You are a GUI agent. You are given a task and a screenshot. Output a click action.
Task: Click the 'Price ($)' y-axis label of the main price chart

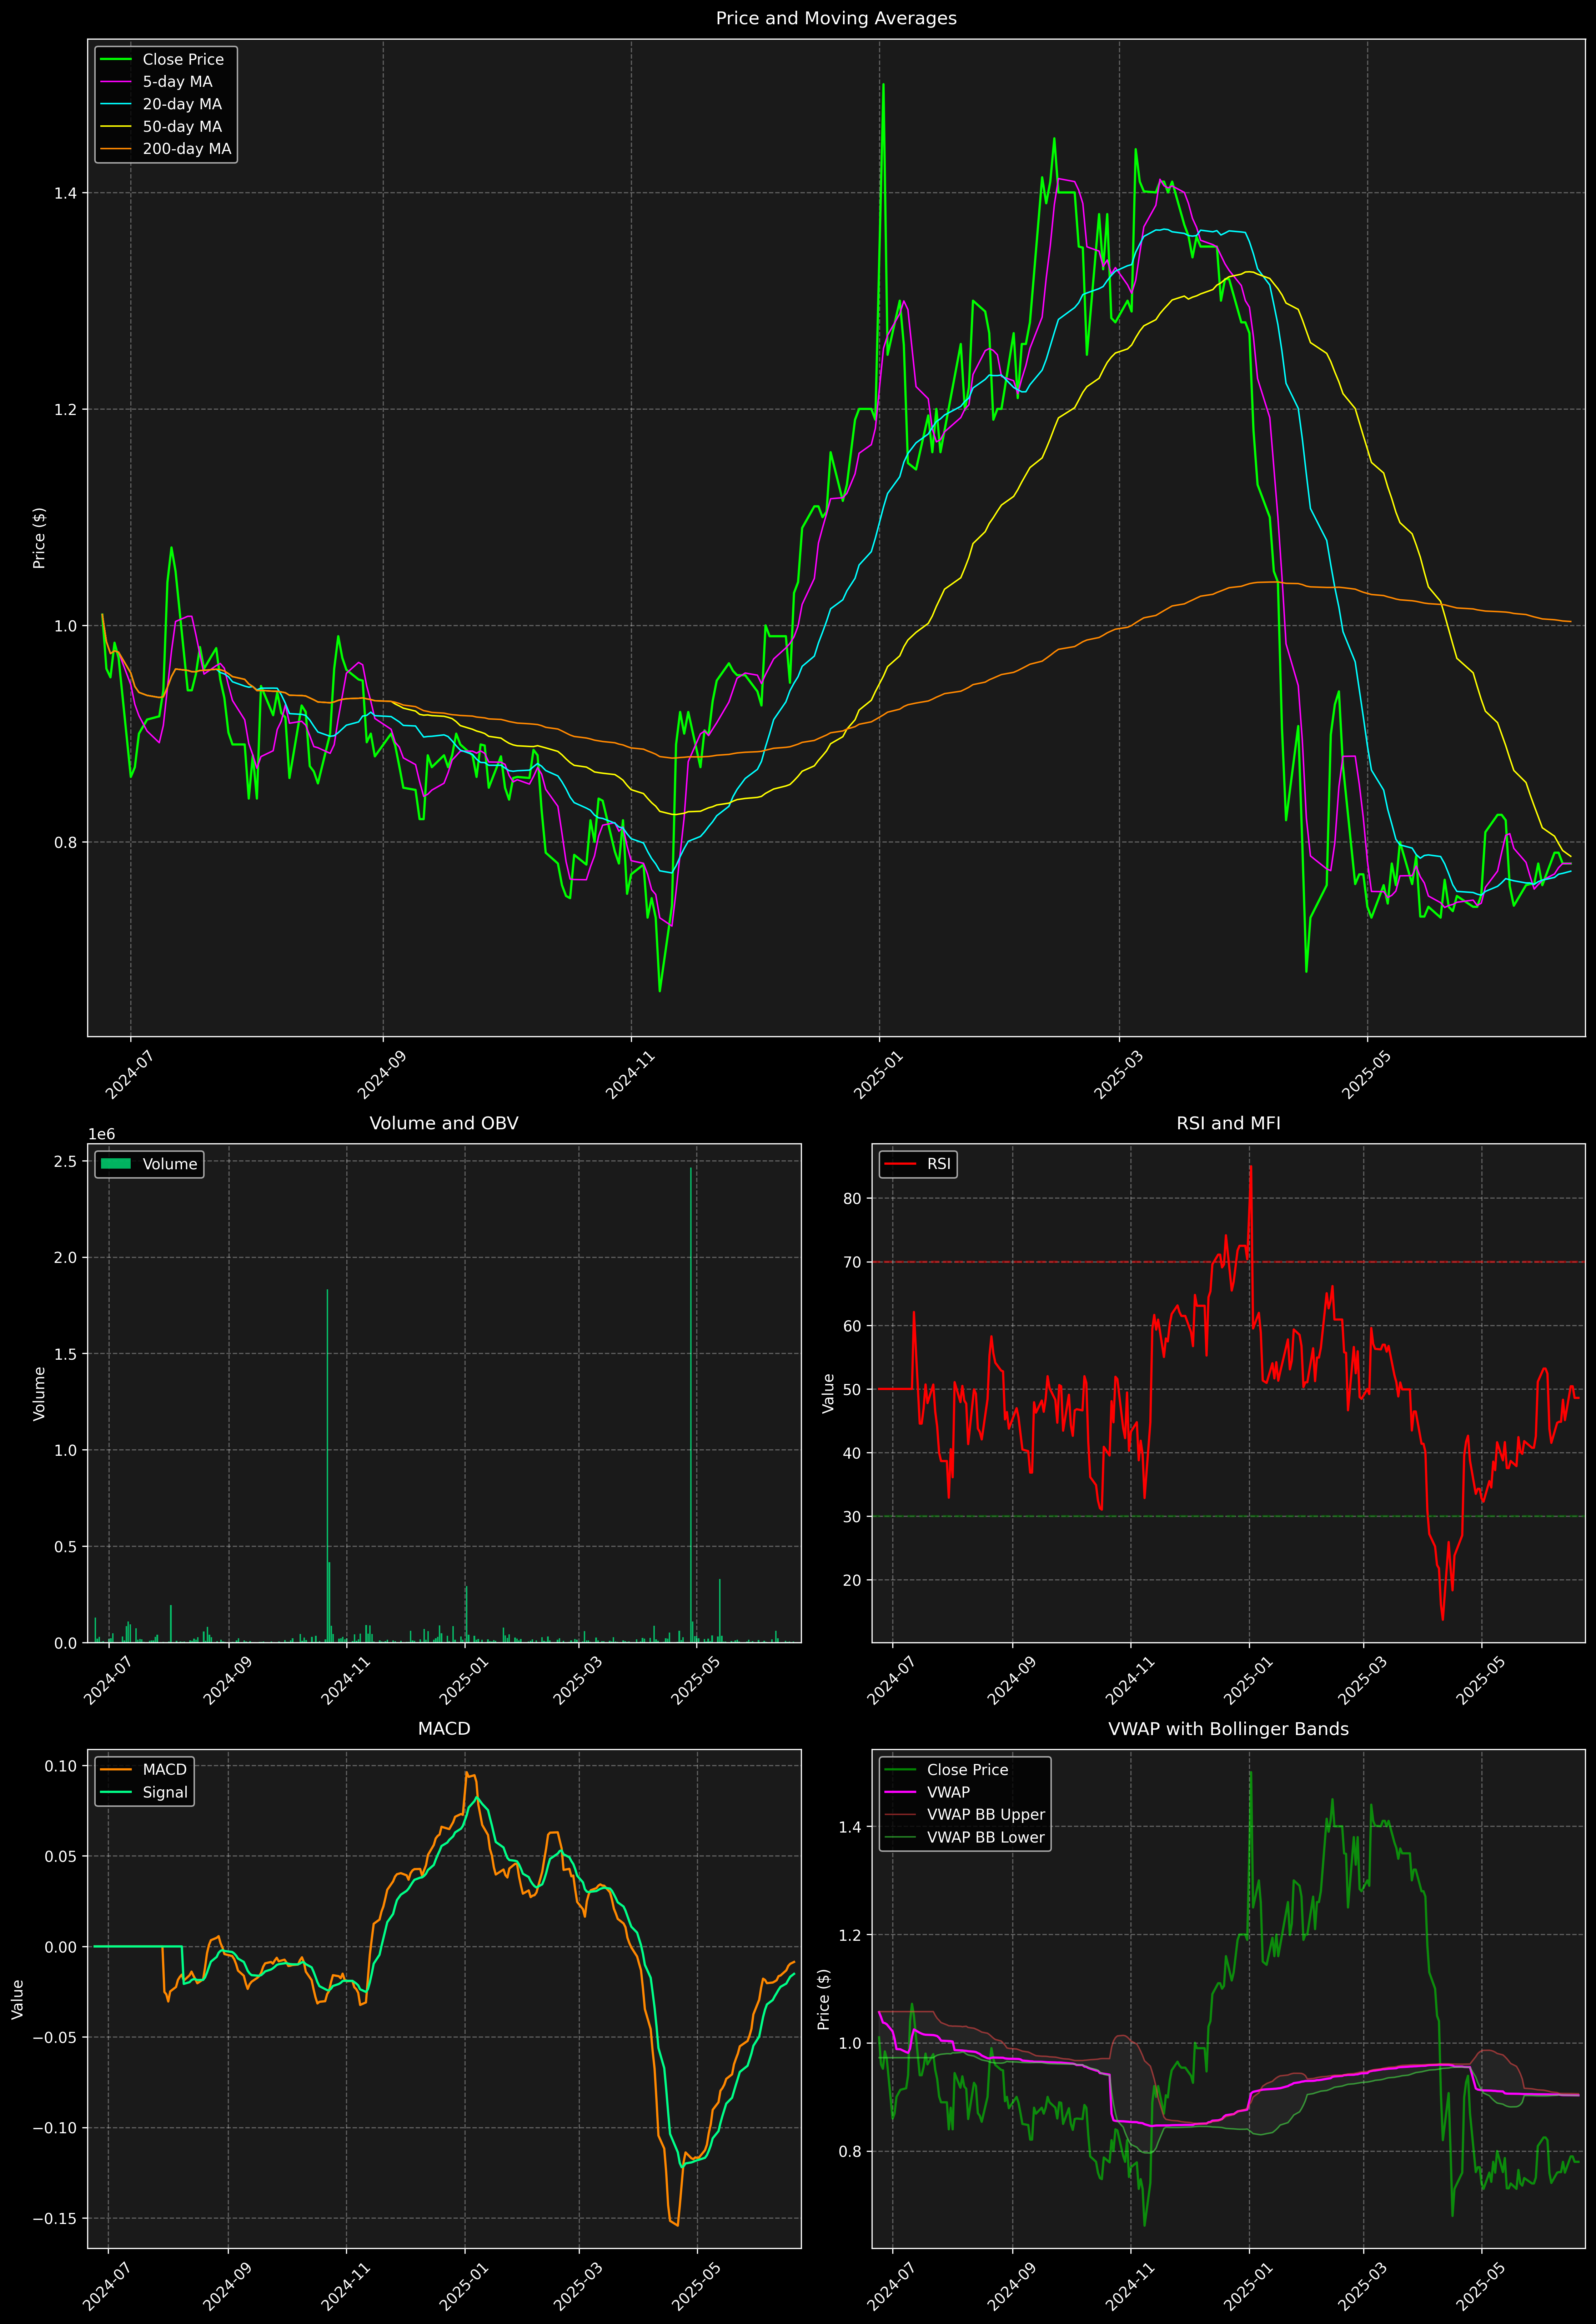tap(39, 538)
